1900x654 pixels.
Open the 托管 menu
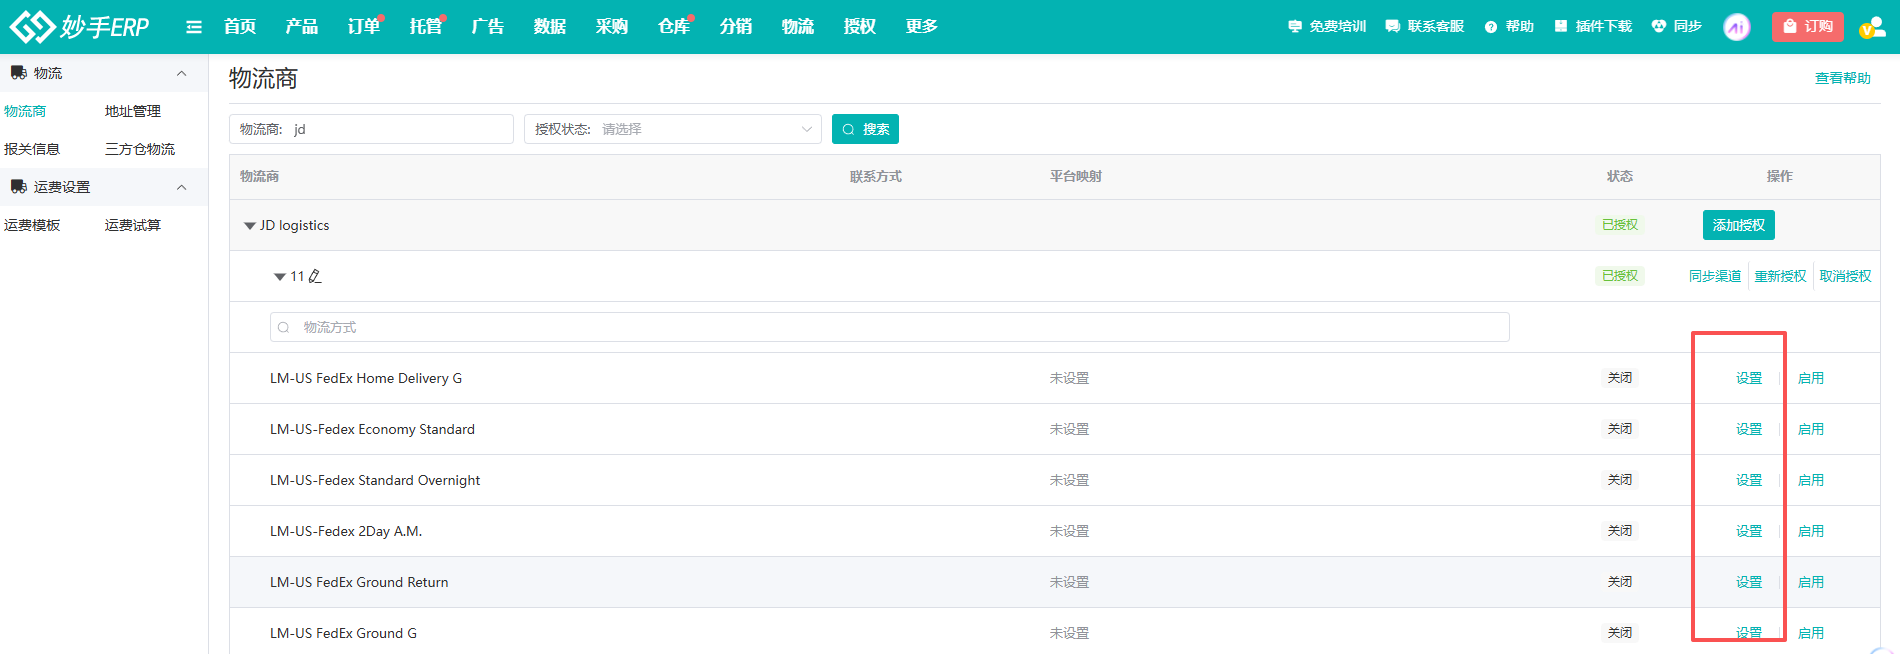pyautogui.click(x=426, y=26)
